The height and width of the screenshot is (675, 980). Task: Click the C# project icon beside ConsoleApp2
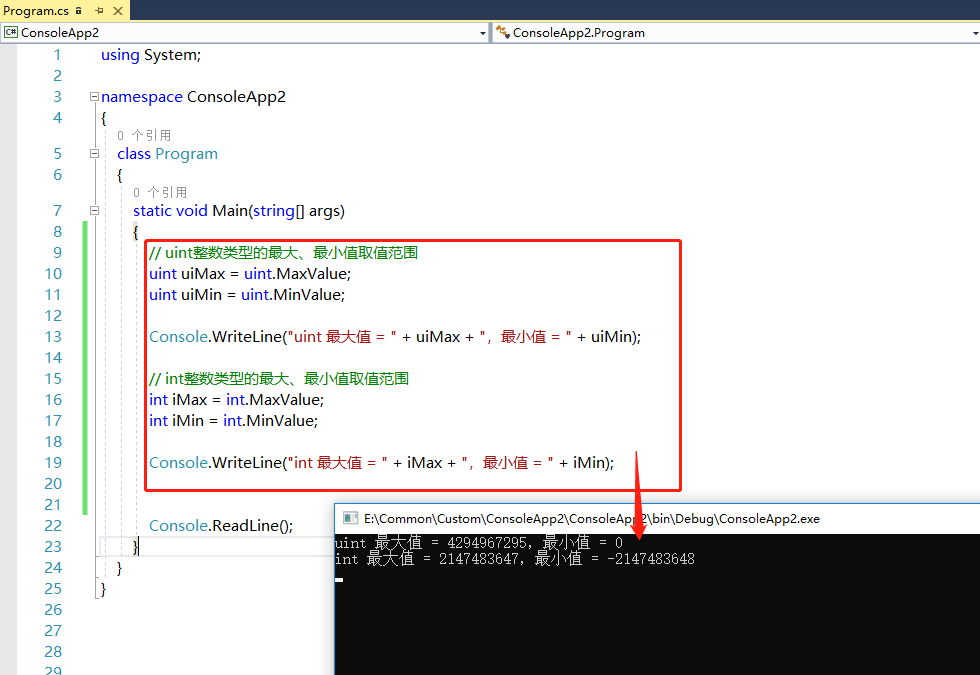click(x=11, y=33)
